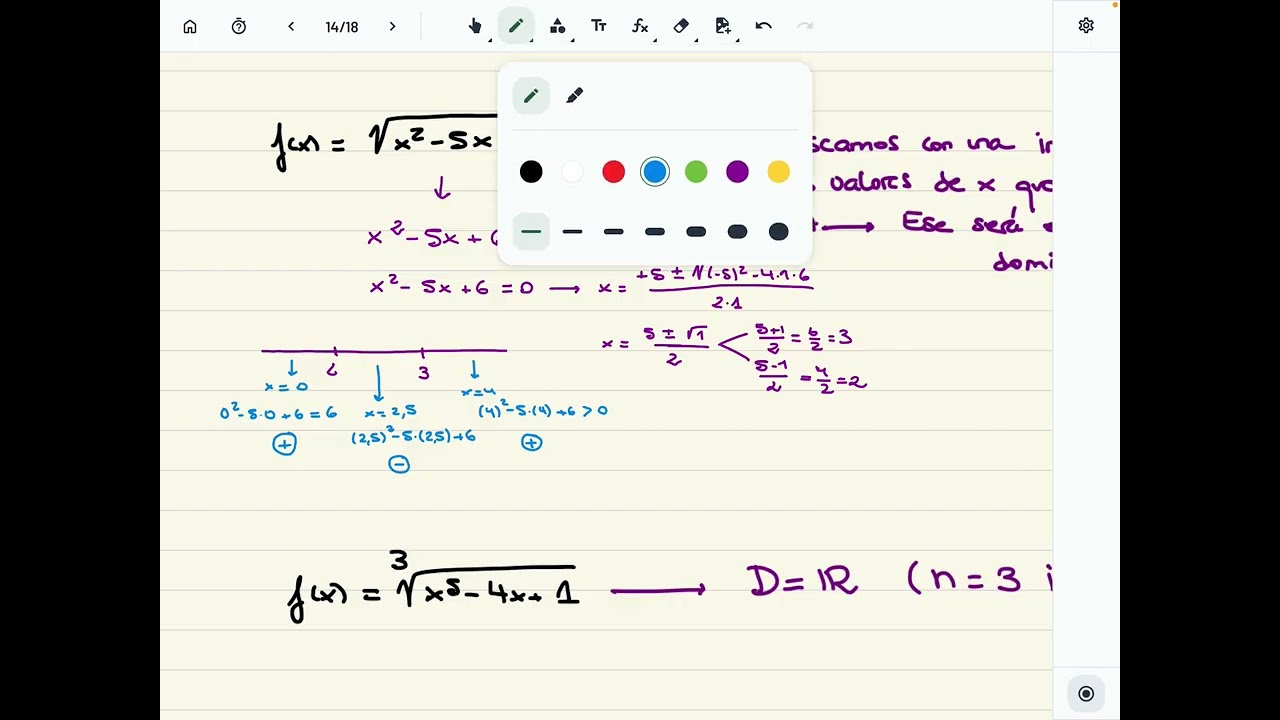This screenshot has height=720, width=1280.
Task: Select the eraser tool
Action: (681, 26)
